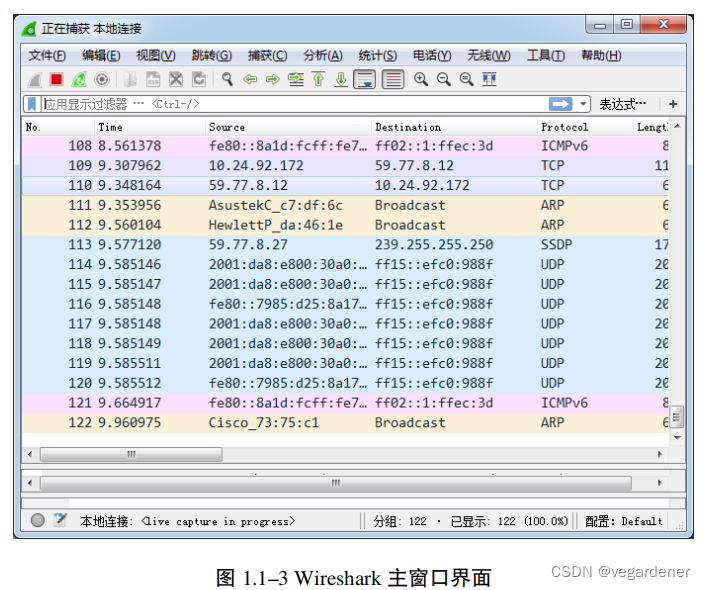
Task: Open the 统计(S) menu
Action: (378, 55)
